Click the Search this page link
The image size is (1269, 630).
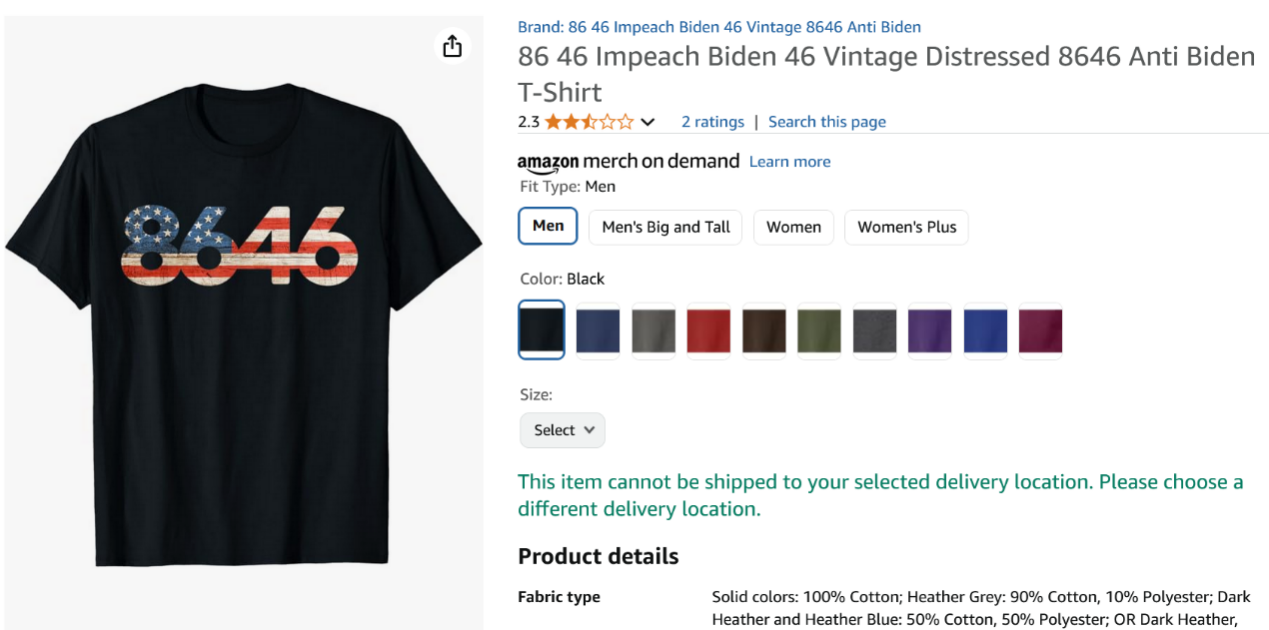tap(827, 122)
